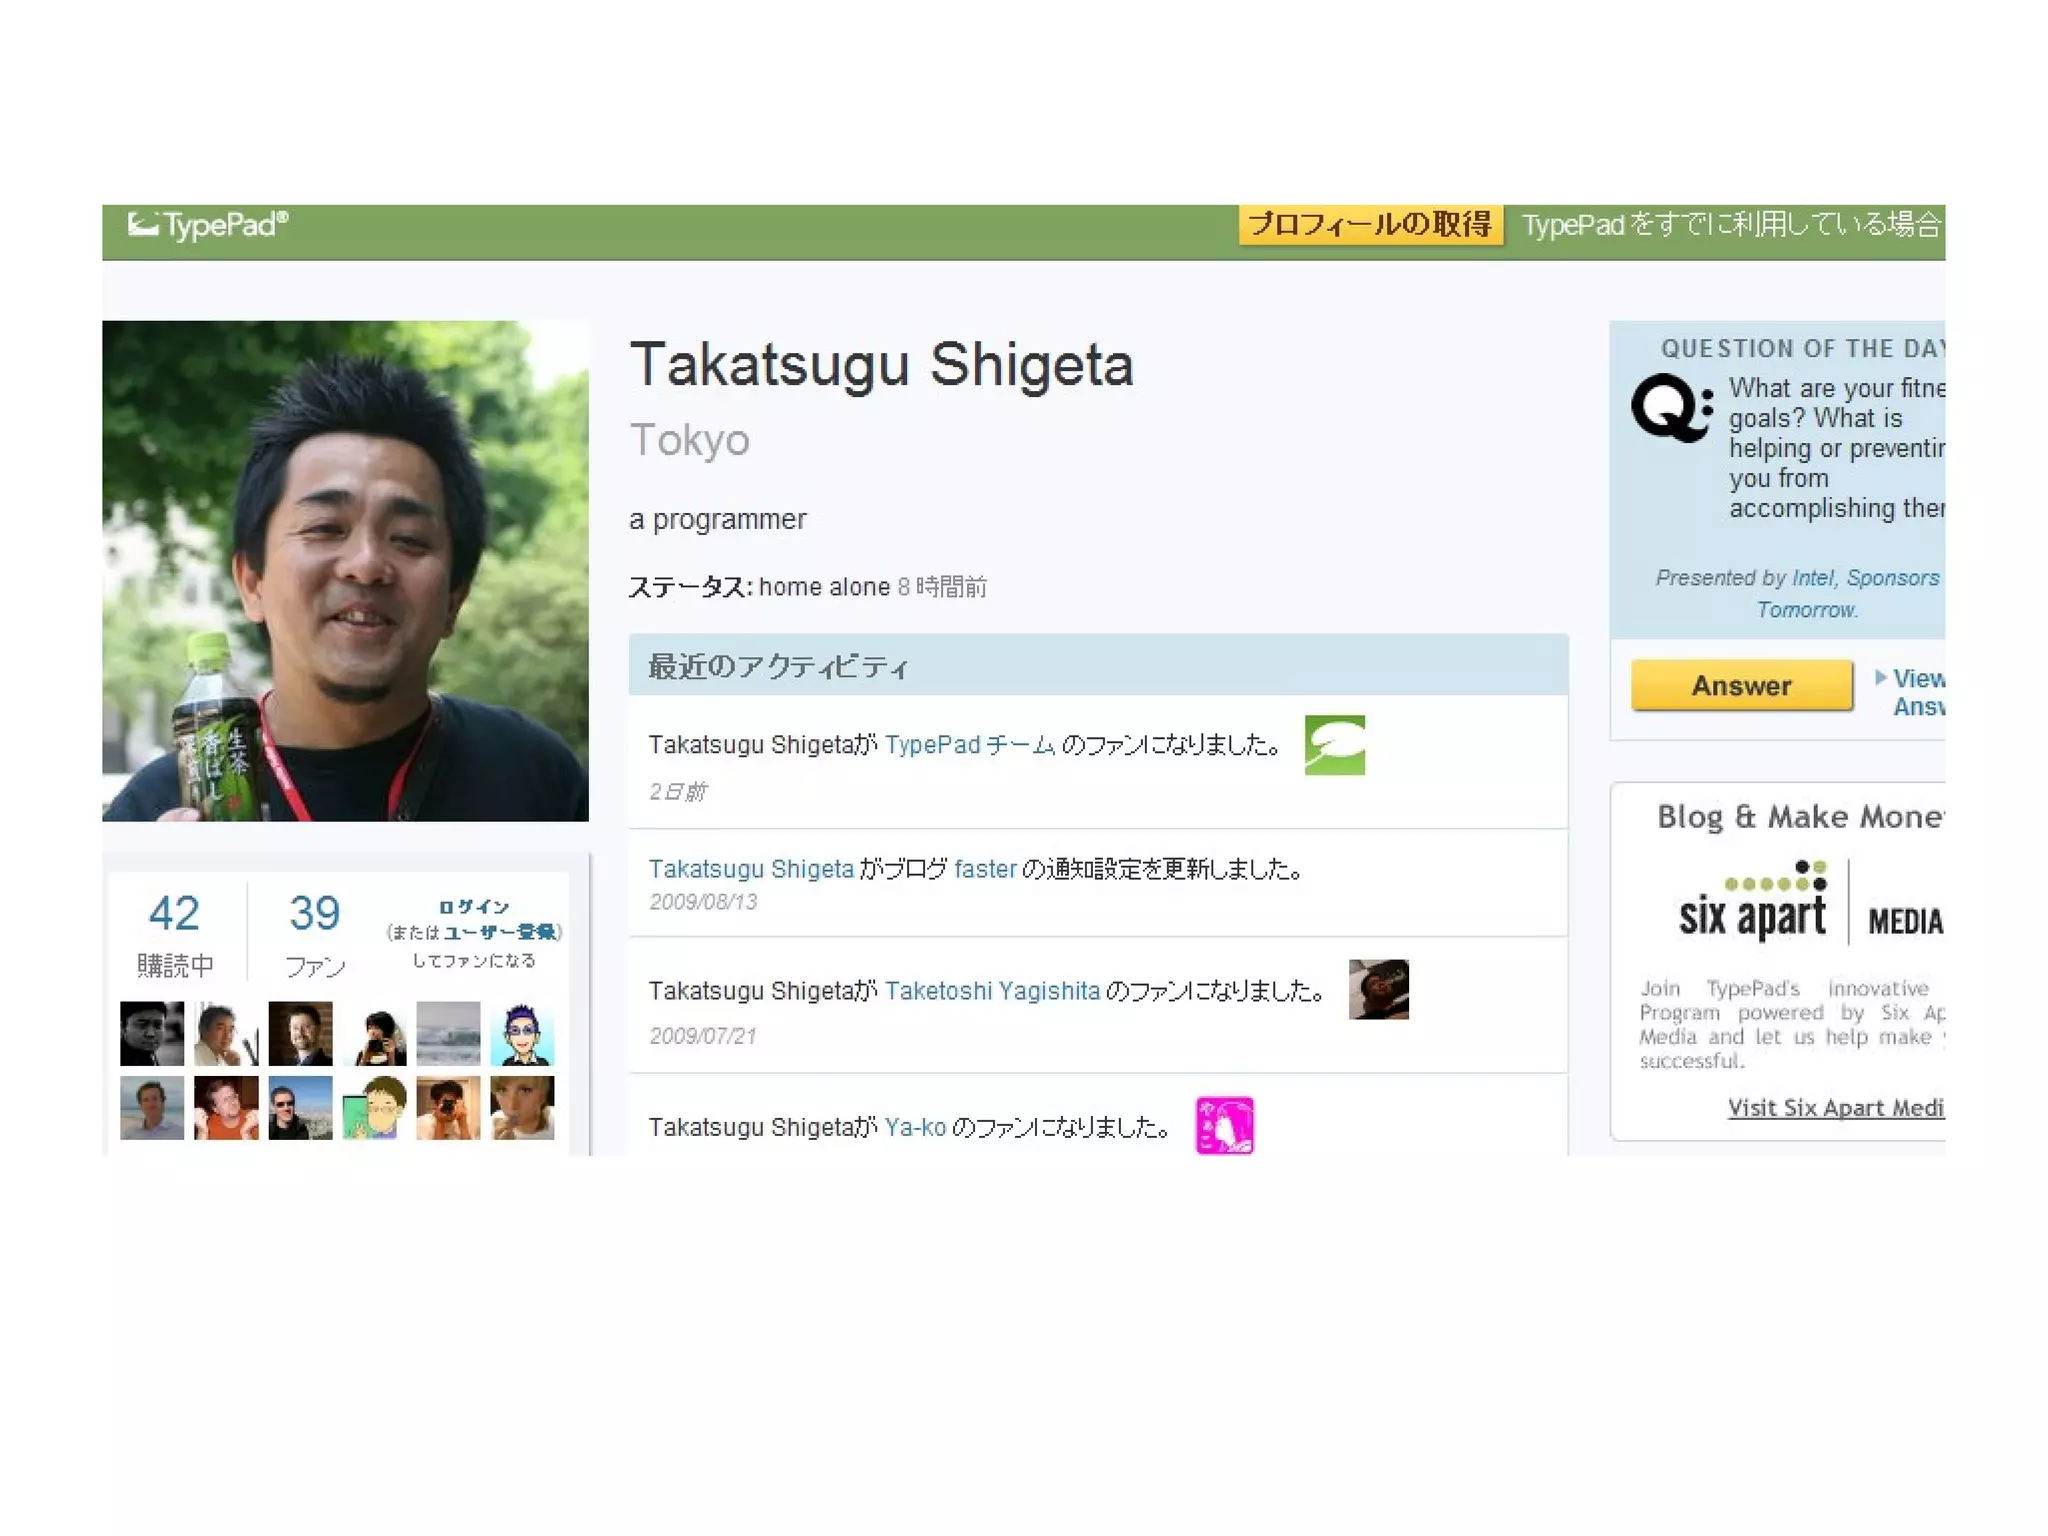Screen dimensions: 2048x1536
Task: Open the TypePad チーム link
Action: click(969, 745)
